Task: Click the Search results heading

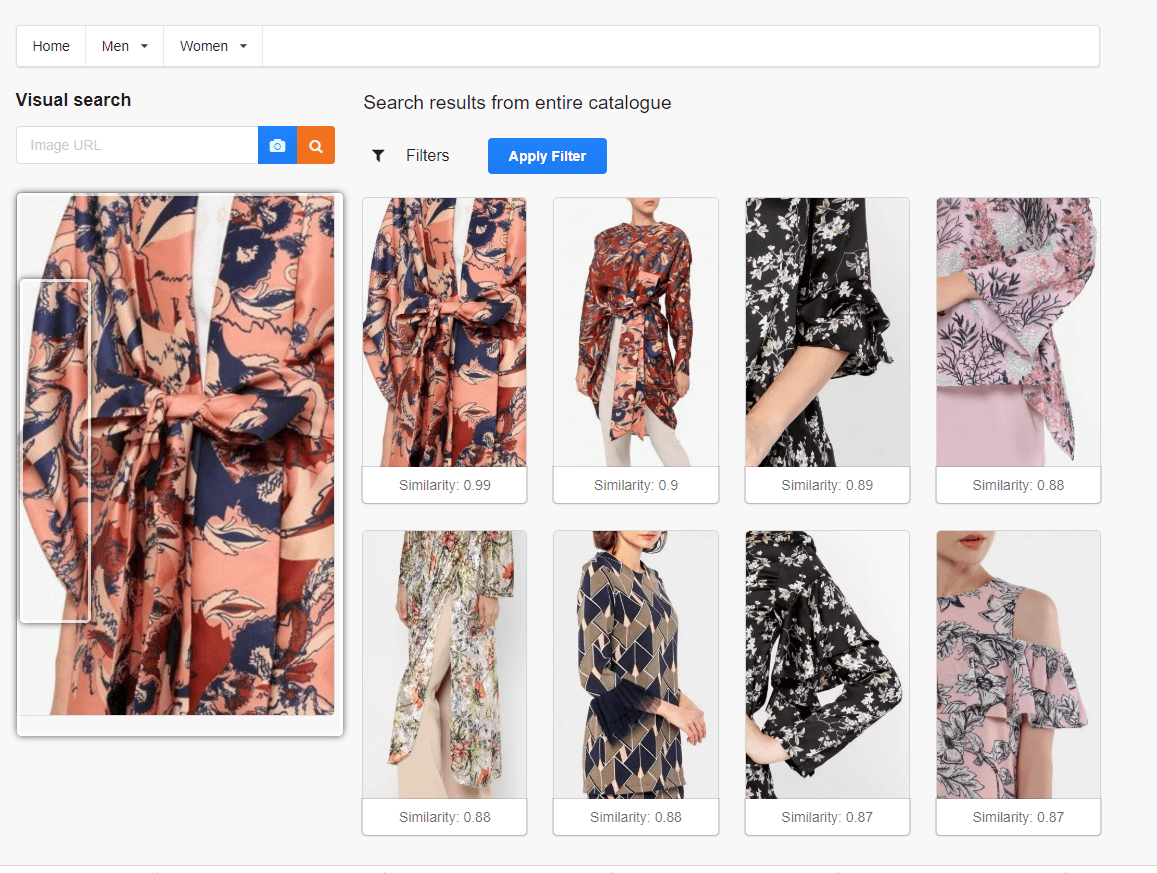Action: pyautogui.click(x=517, y=102)
